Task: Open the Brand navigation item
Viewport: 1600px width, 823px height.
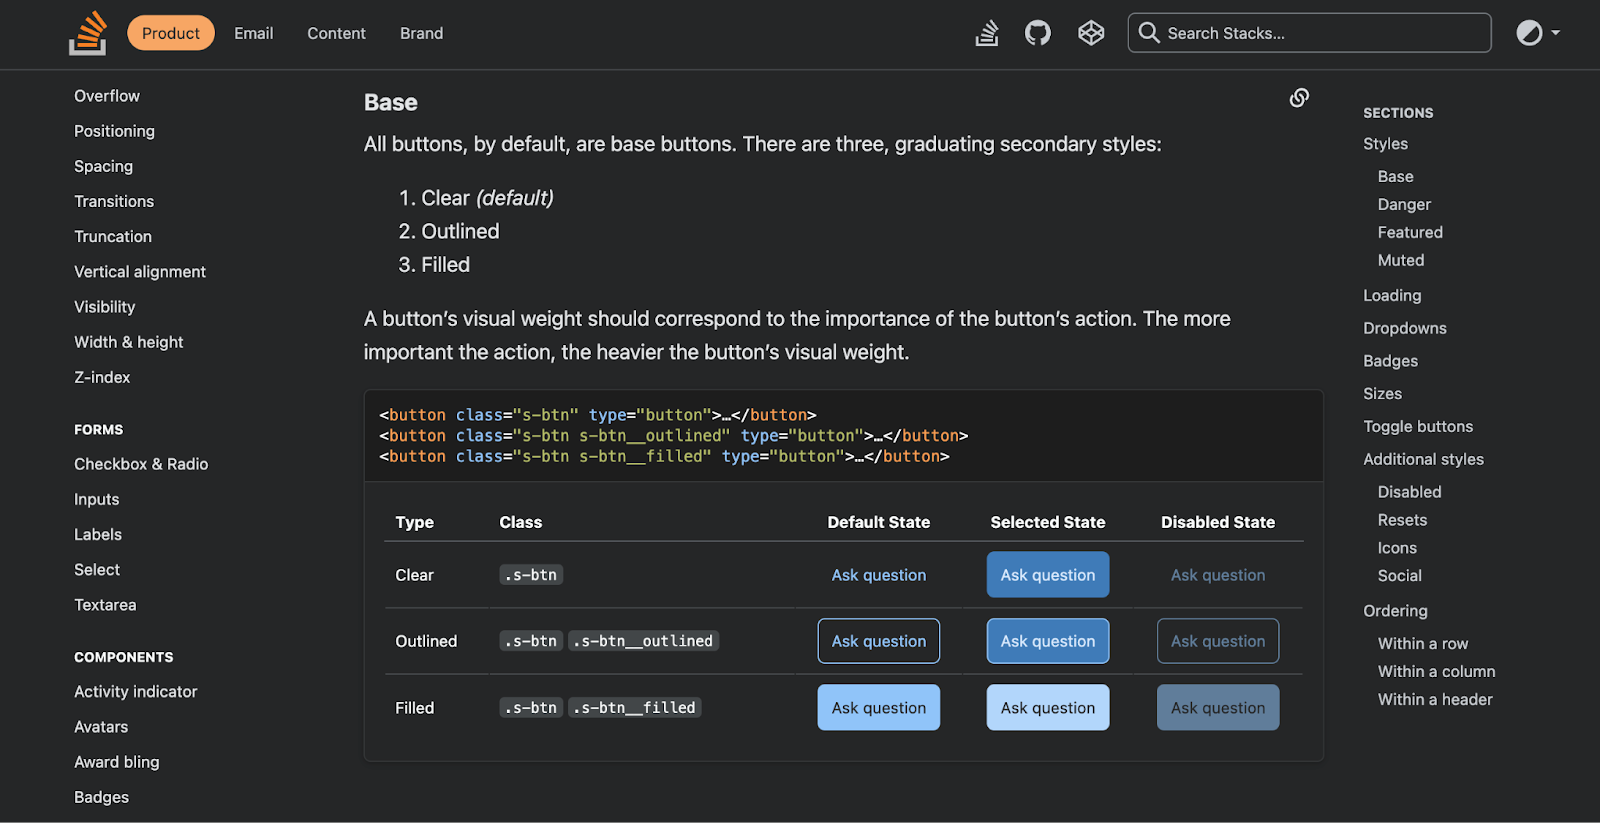Action: coord(421,33)
